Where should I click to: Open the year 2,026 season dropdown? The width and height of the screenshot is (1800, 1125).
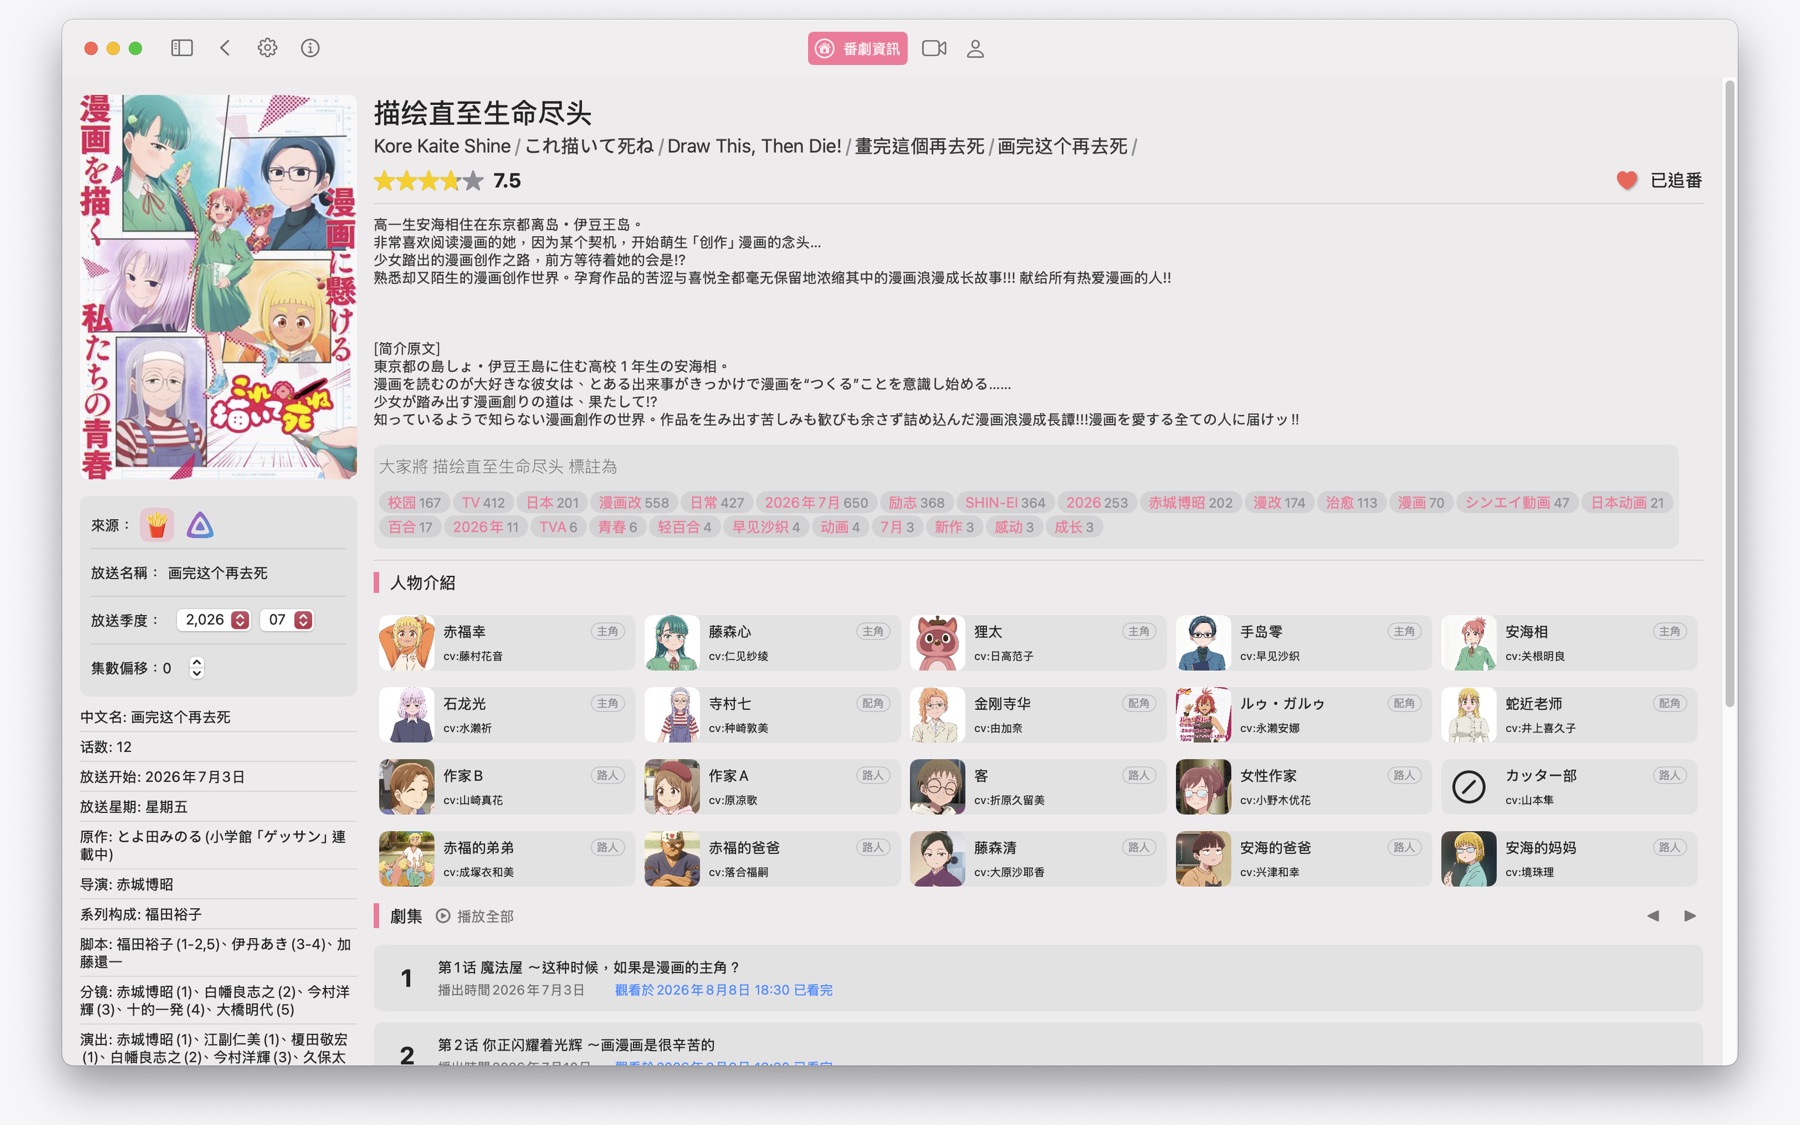pos(213,620)
